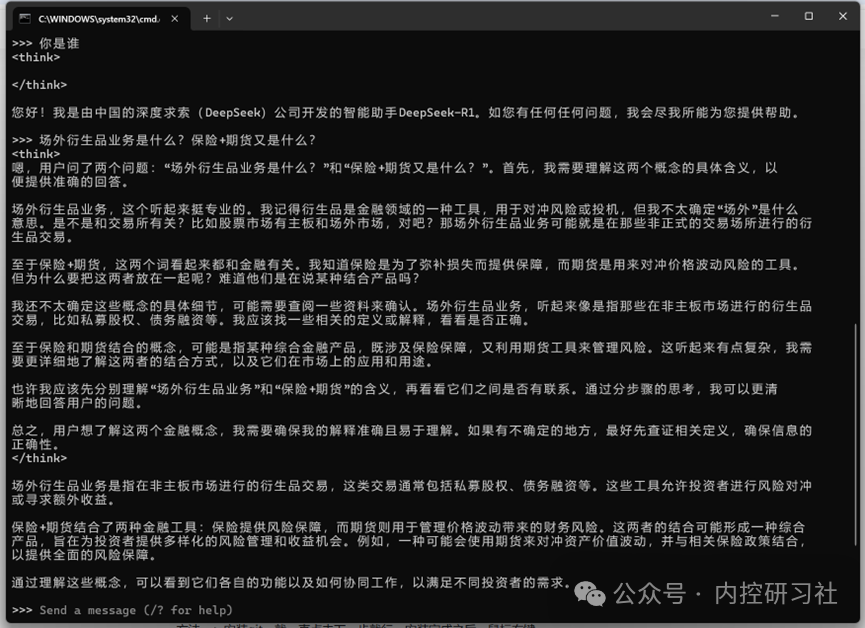Click the vertical scrollbar thumb
The width and height of the screenshot is (865, 628).
pyautogui.click(x=856, y=434)
